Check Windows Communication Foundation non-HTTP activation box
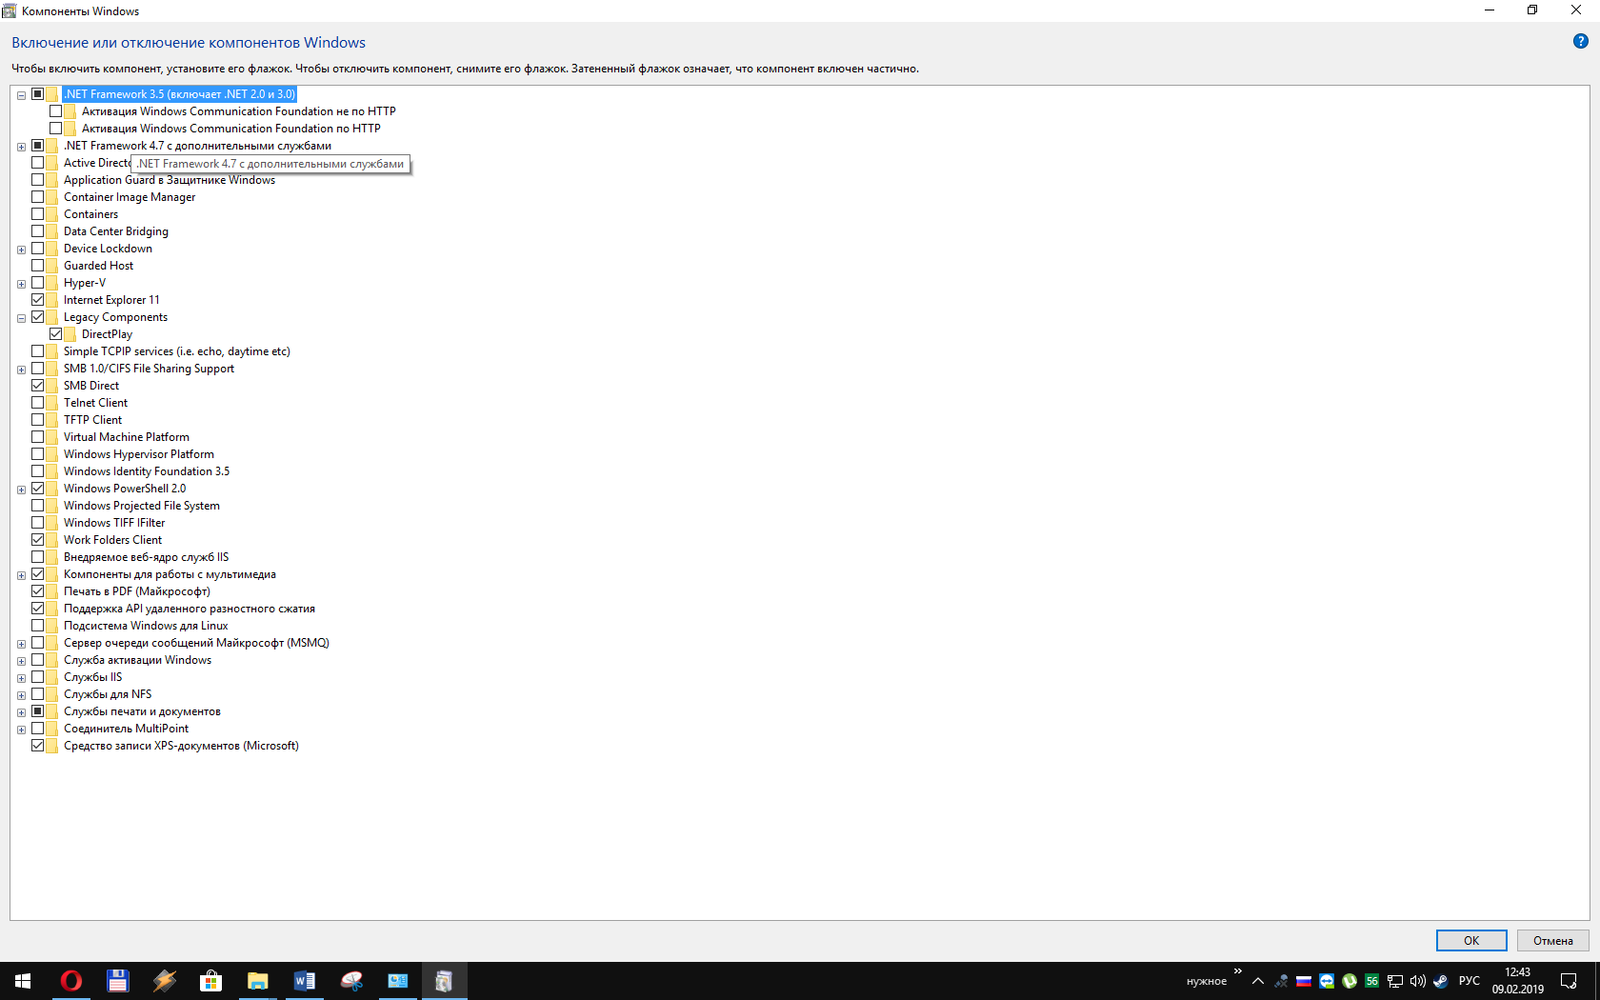Image resolution: width=1600 pixels, height=1000 pixels. [56, 111]
